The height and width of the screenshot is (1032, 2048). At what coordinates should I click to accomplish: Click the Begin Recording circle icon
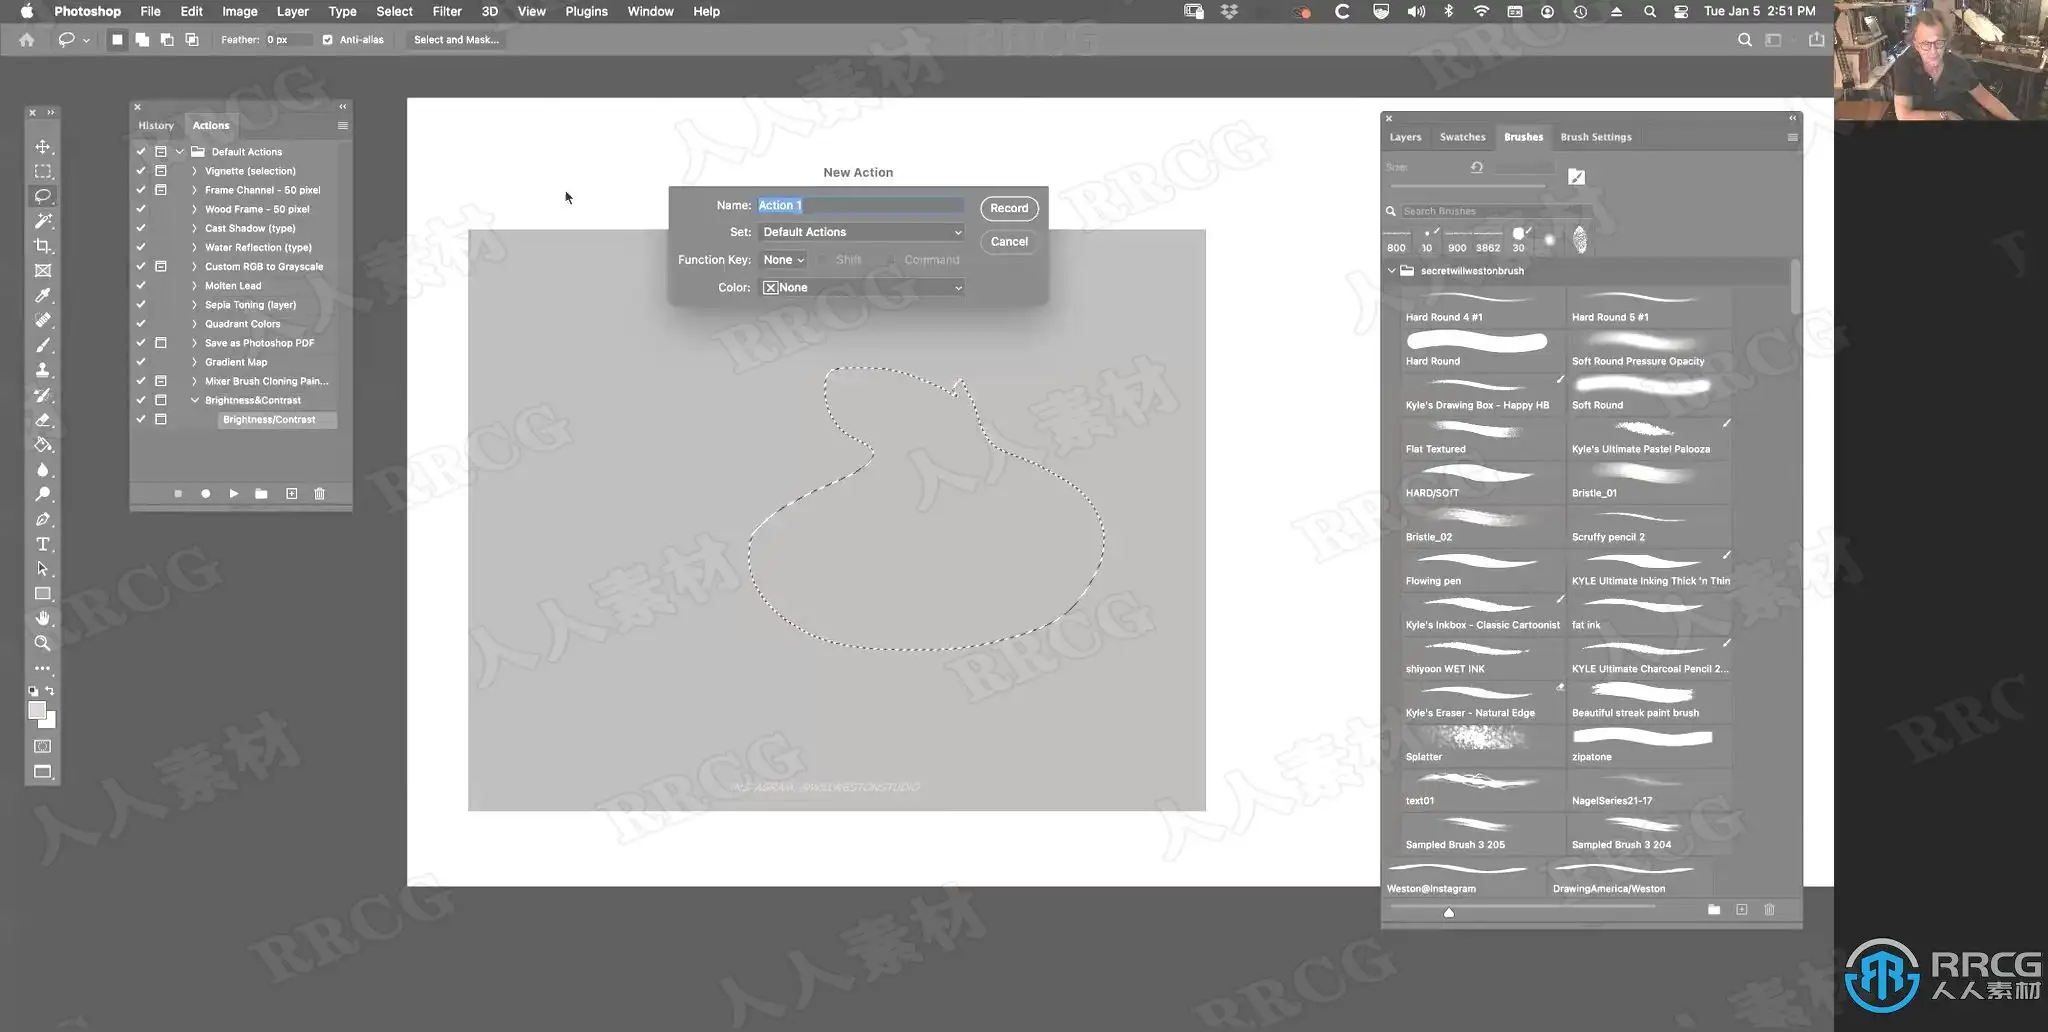(x=206, y=494)
